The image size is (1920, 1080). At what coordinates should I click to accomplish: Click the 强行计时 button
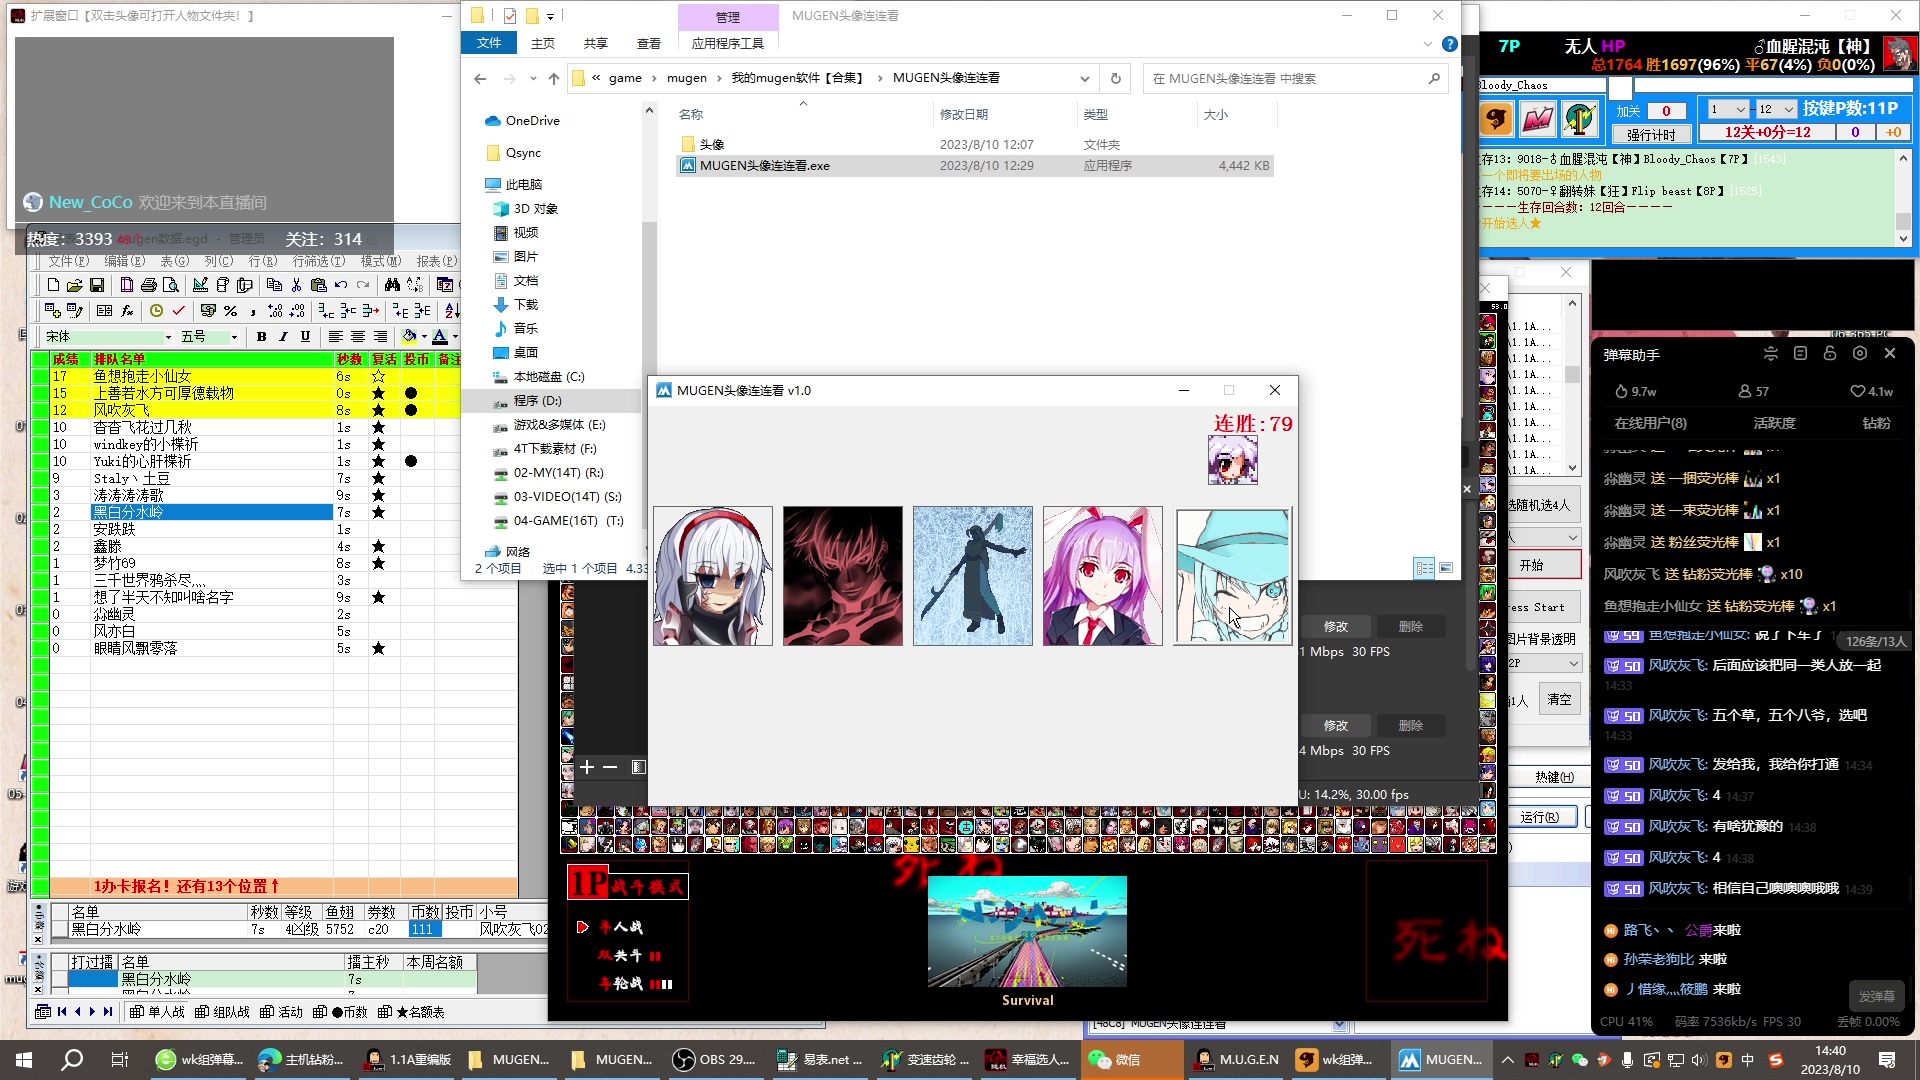(x=1651, y=134)
